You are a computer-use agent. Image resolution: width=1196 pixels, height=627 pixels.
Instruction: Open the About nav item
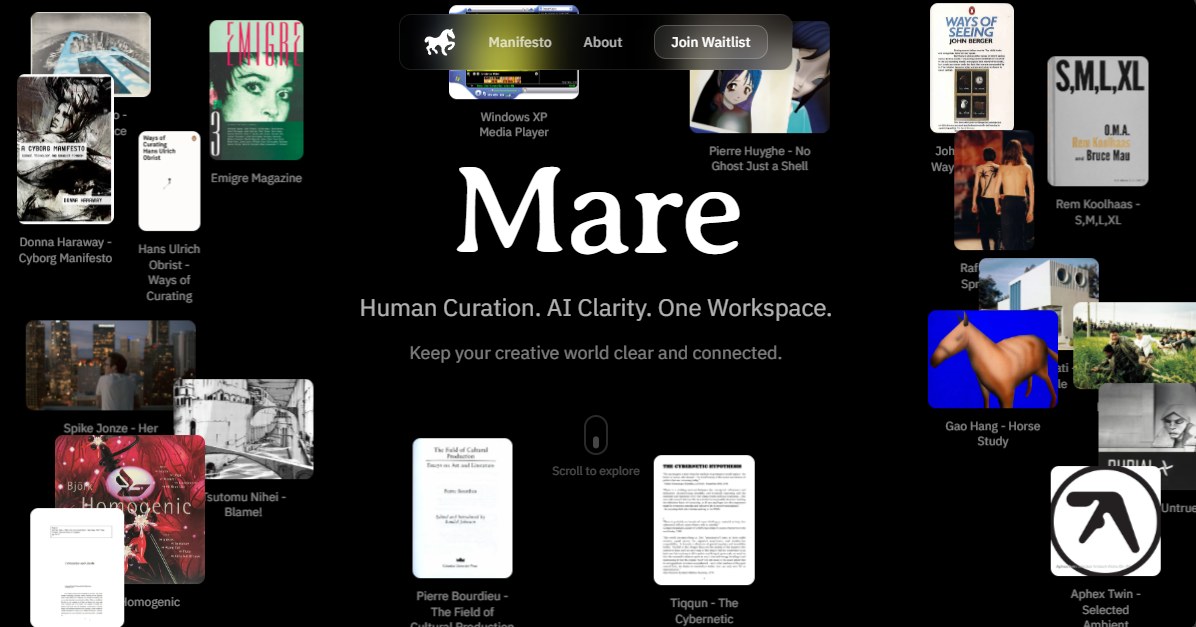(x=603, y=43)
